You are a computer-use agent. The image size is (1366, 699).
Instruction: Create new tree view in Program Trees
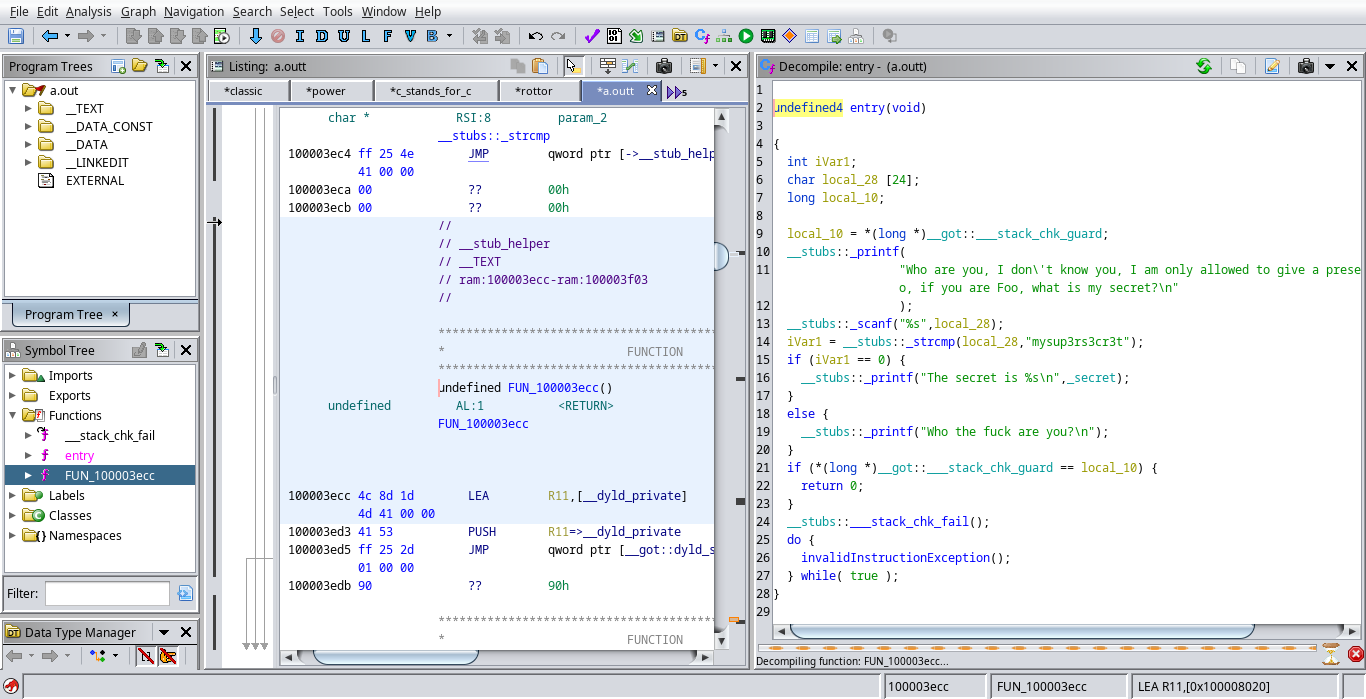pyautogui.click(x=118, y=66)
